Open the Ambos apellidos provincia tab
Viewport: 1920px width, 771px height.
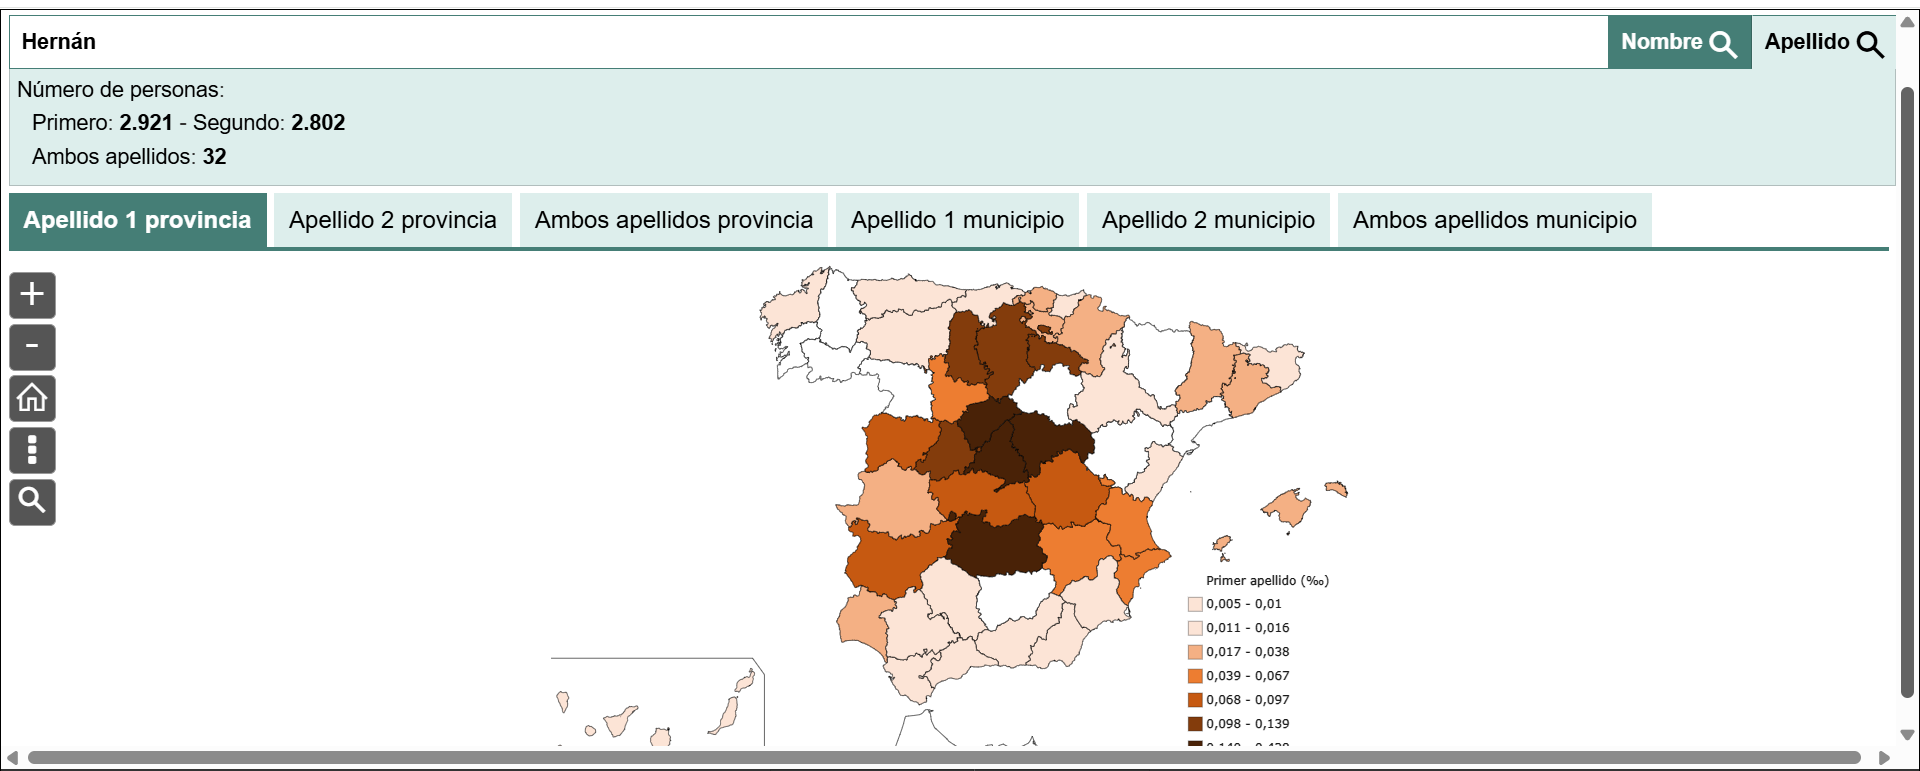[673, 220]
